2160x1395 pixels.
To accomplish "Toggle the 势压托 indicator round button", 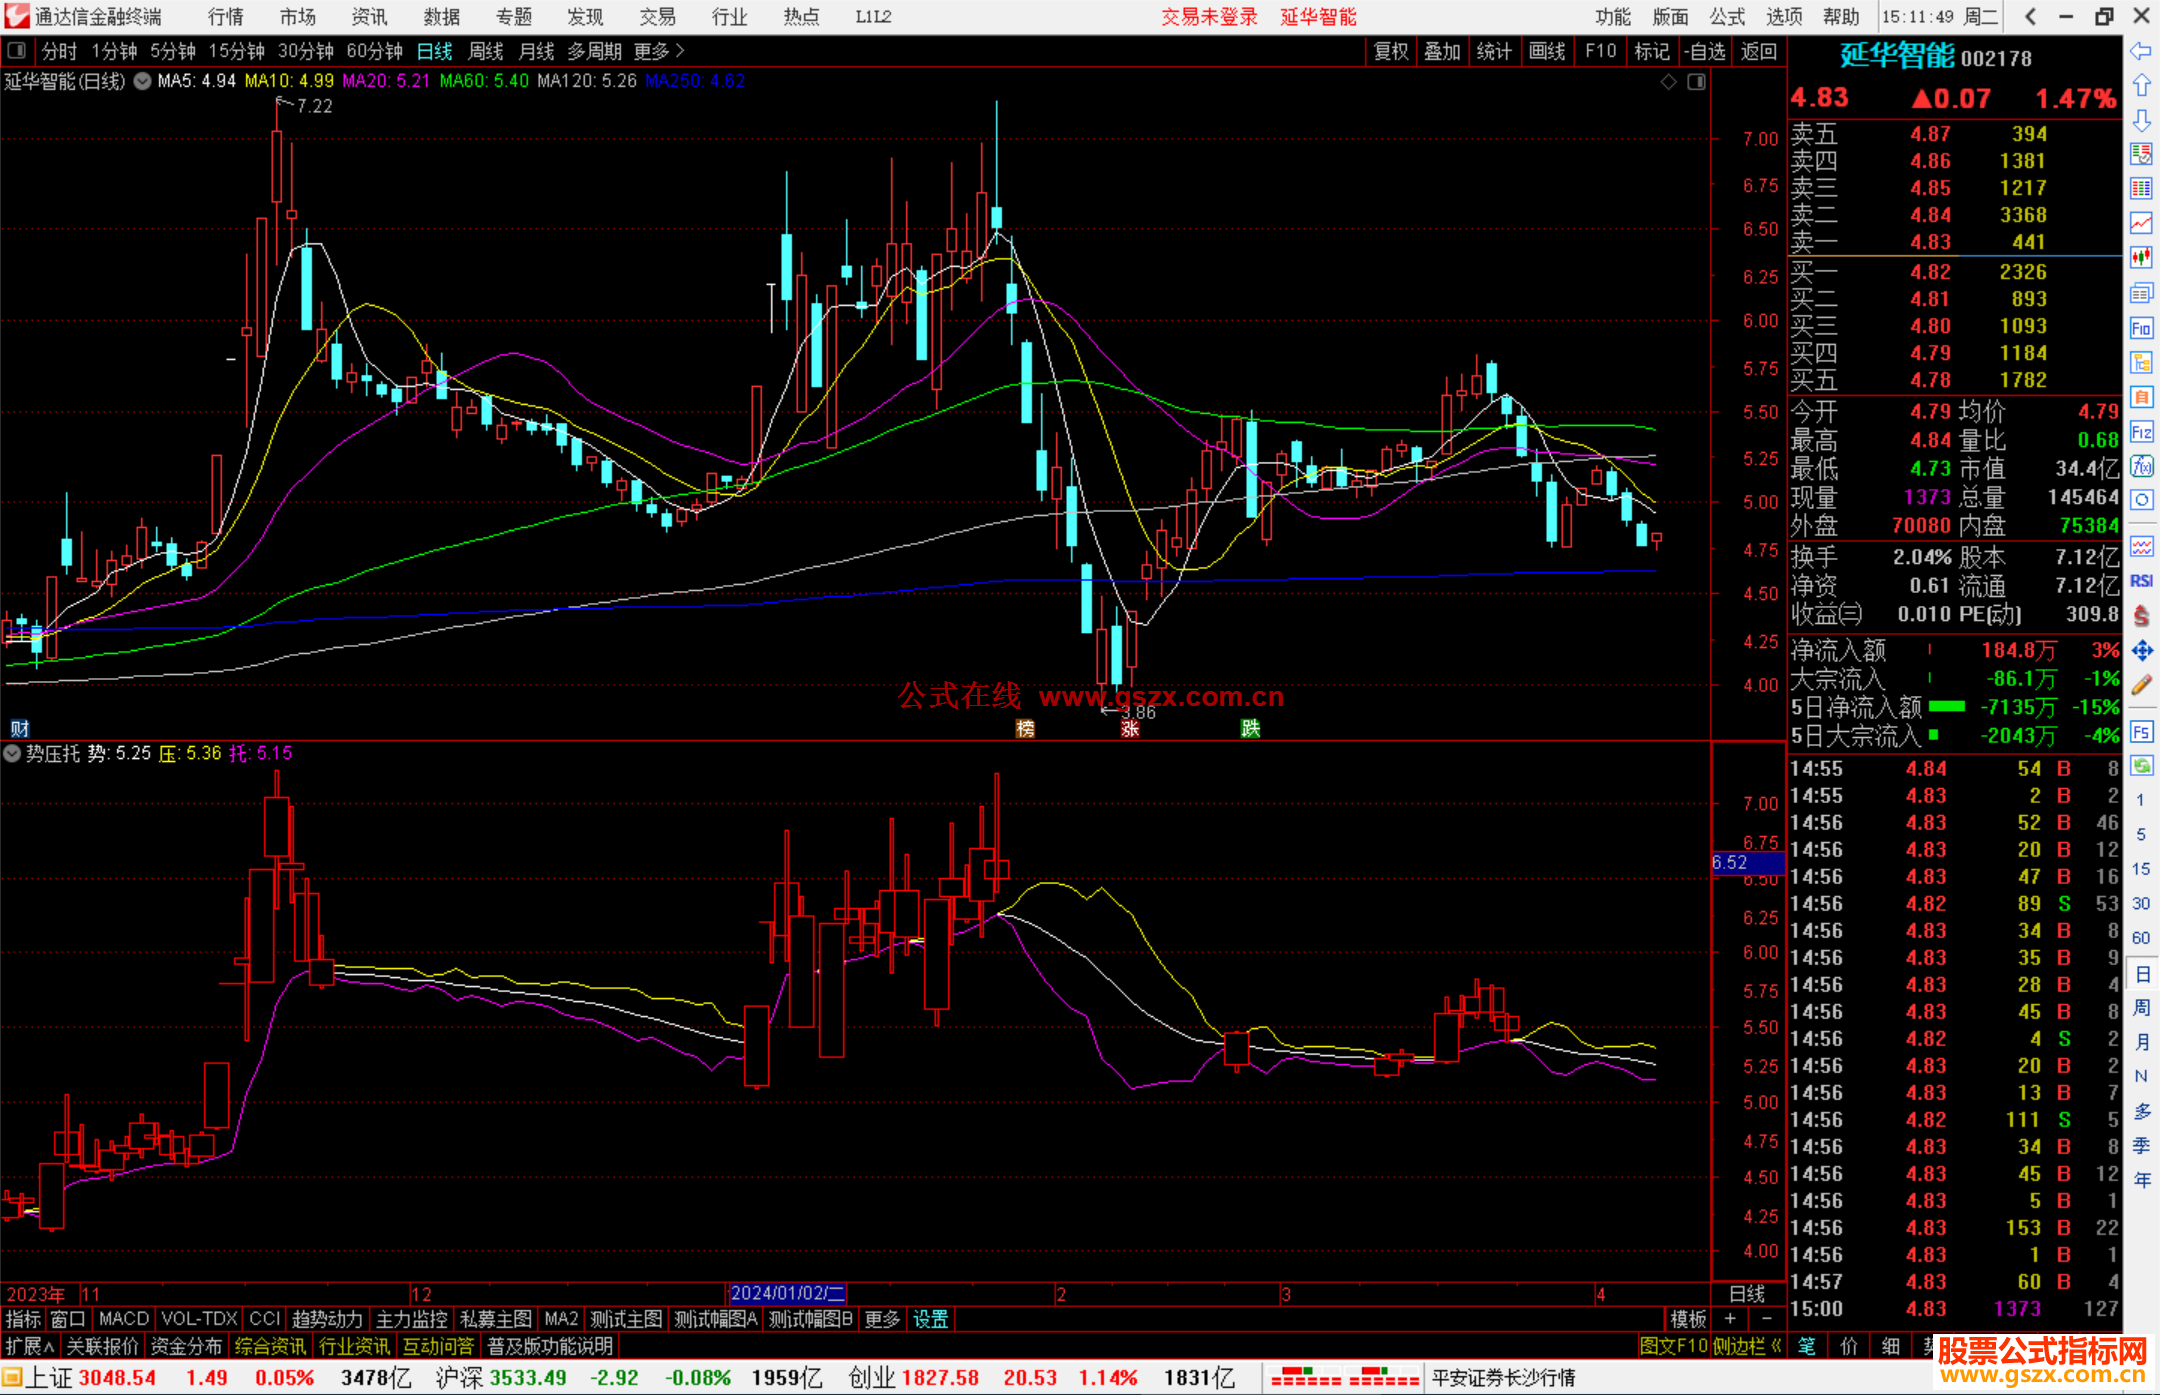I will tap(12, 753).
